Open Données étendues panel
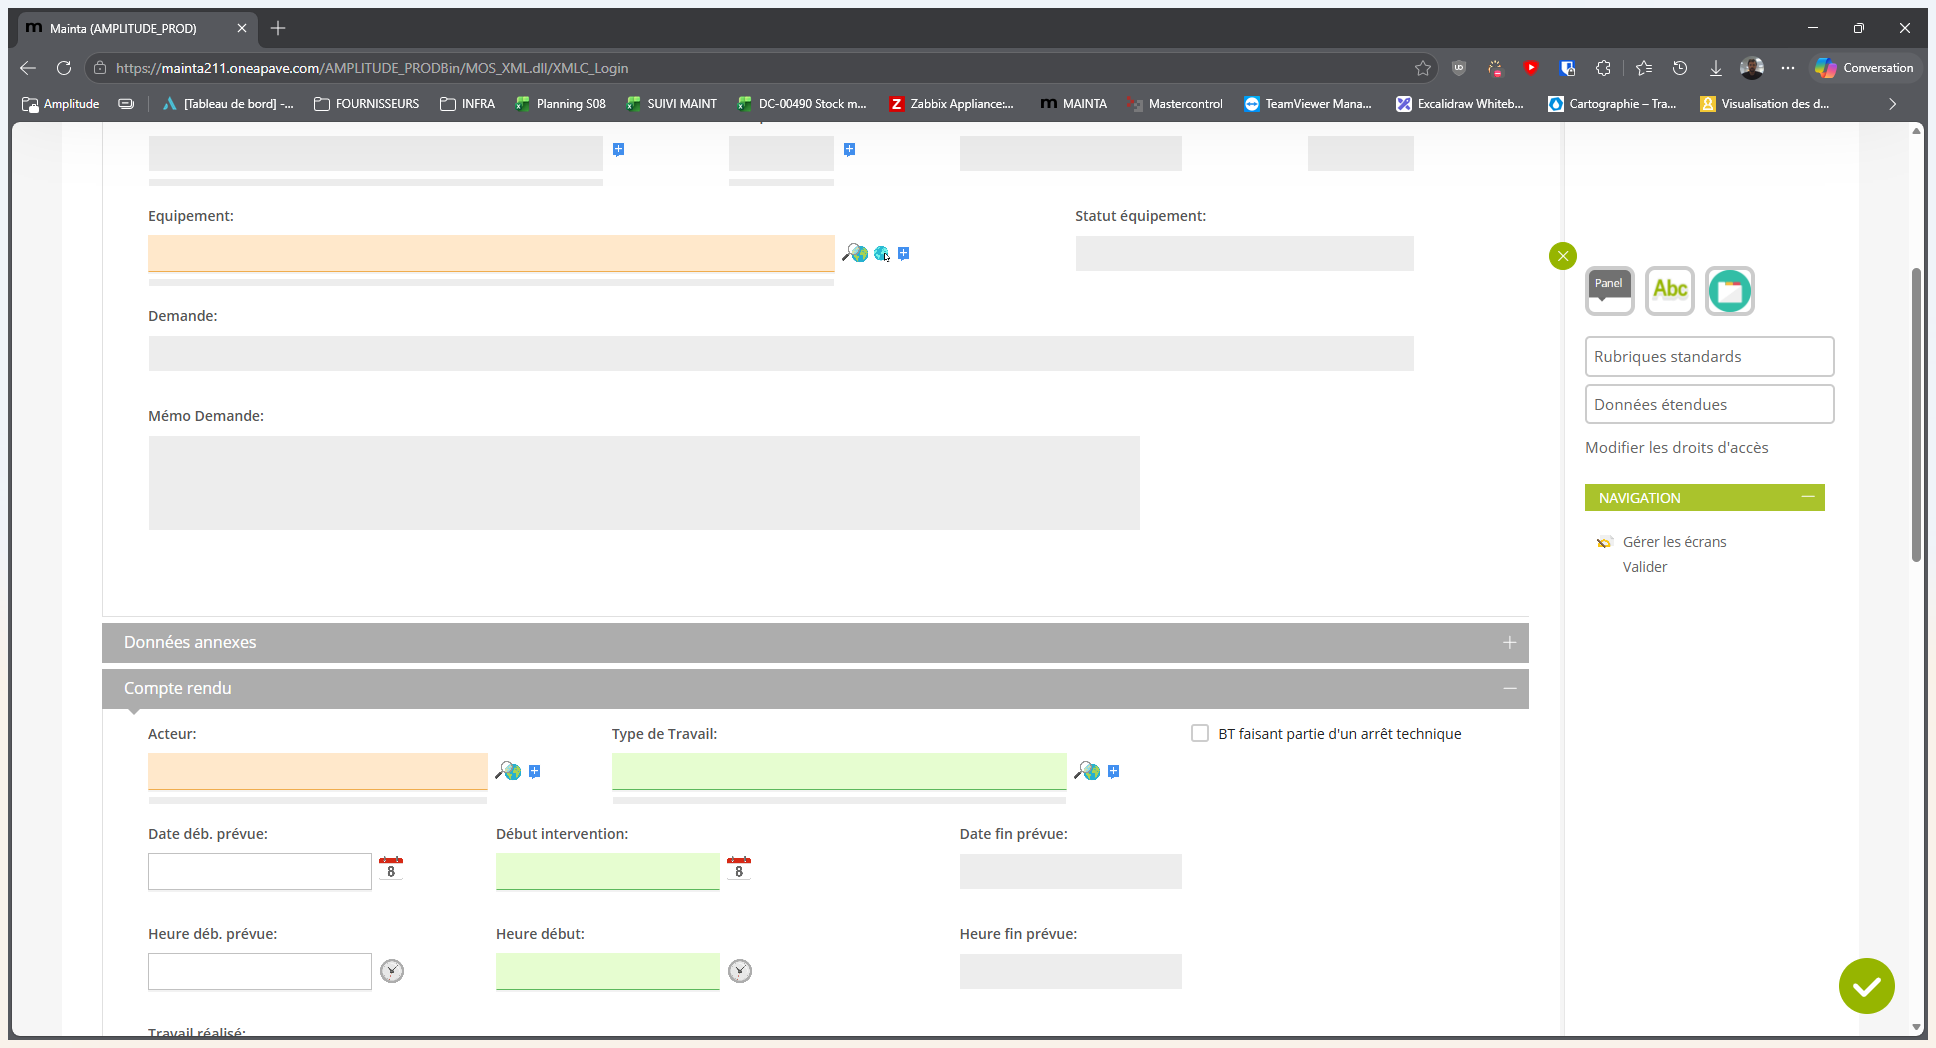This screenshot has width=1936, height=1048. pyautogui.click(x=1709, y=405)
